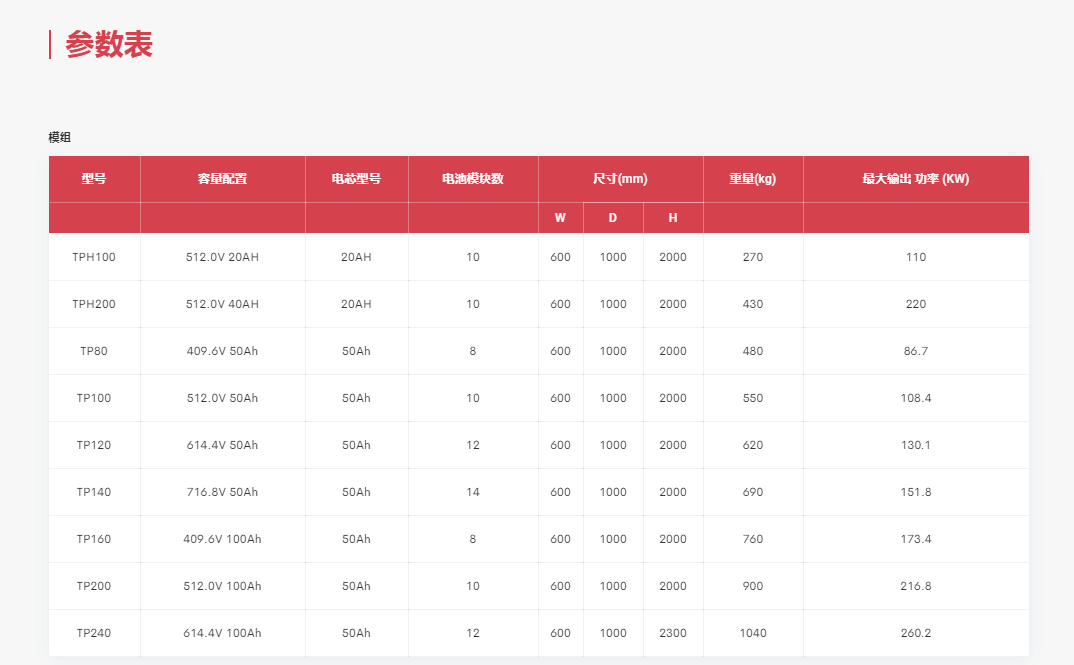Click 20AH cell type in TPH100 row
Screen dimensions: 1074x665
356,257
